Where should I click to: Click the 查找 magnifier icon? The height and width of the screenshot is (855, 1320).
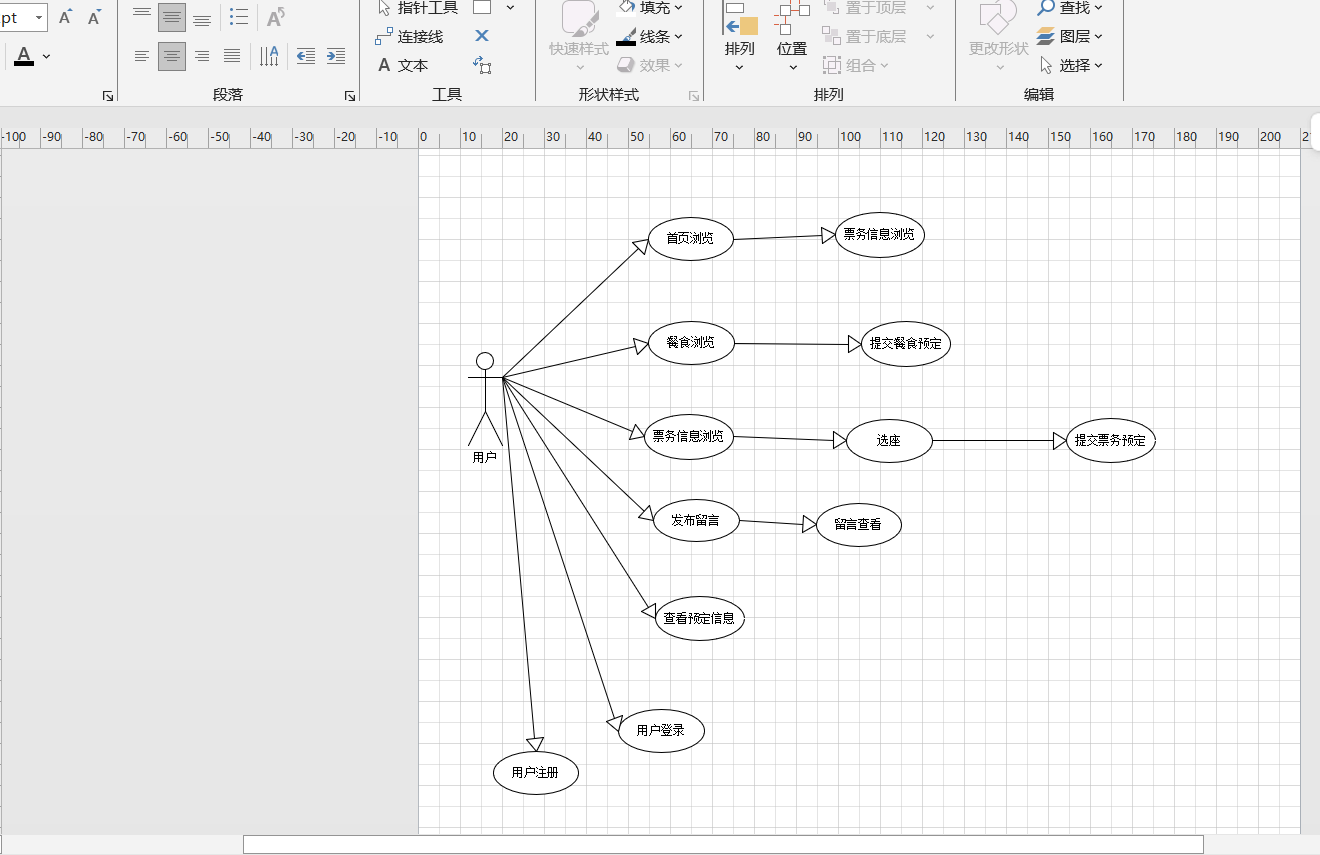point(1046,7)
